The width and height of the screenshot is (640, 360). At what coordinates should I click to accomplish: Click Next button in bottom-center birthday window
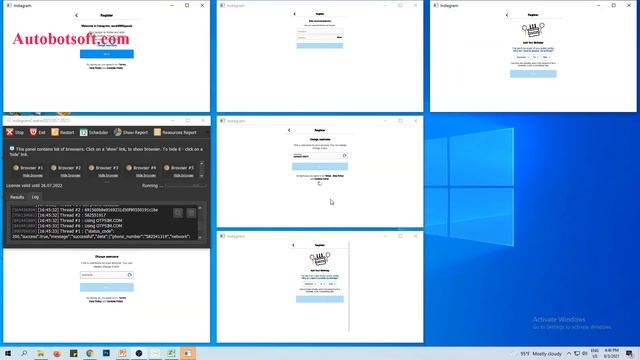pos(320,299)
